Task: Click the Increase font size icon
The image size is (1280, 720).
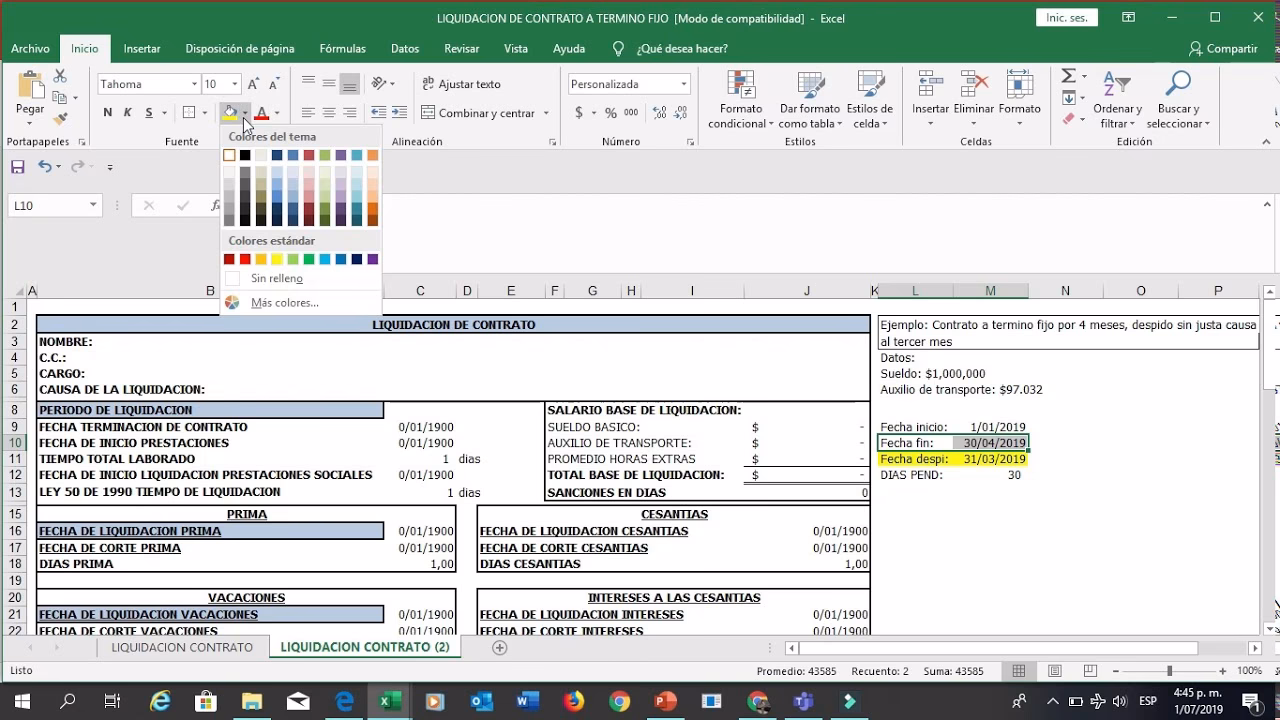Action: click(253, 84)
